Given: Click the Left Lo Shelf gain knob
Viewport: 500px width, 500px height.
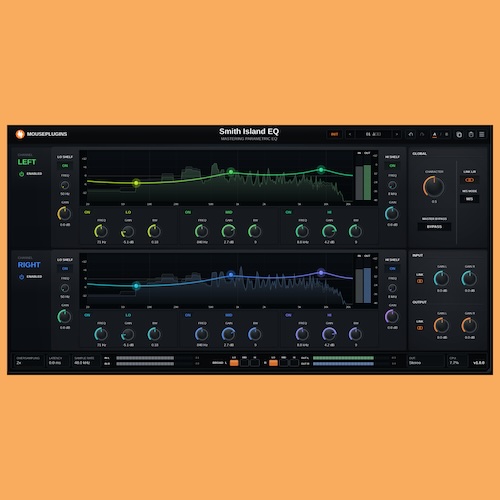Looking at the screenshot, I should tap(64, 214).
